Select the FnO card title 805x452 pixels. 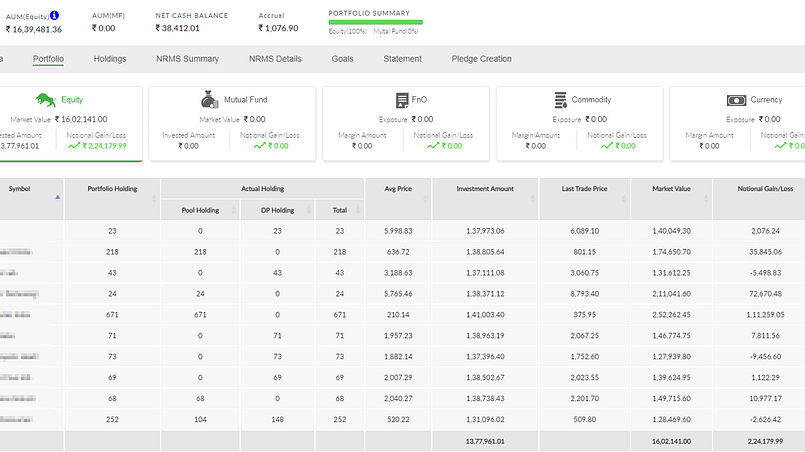tap(419, 100)
